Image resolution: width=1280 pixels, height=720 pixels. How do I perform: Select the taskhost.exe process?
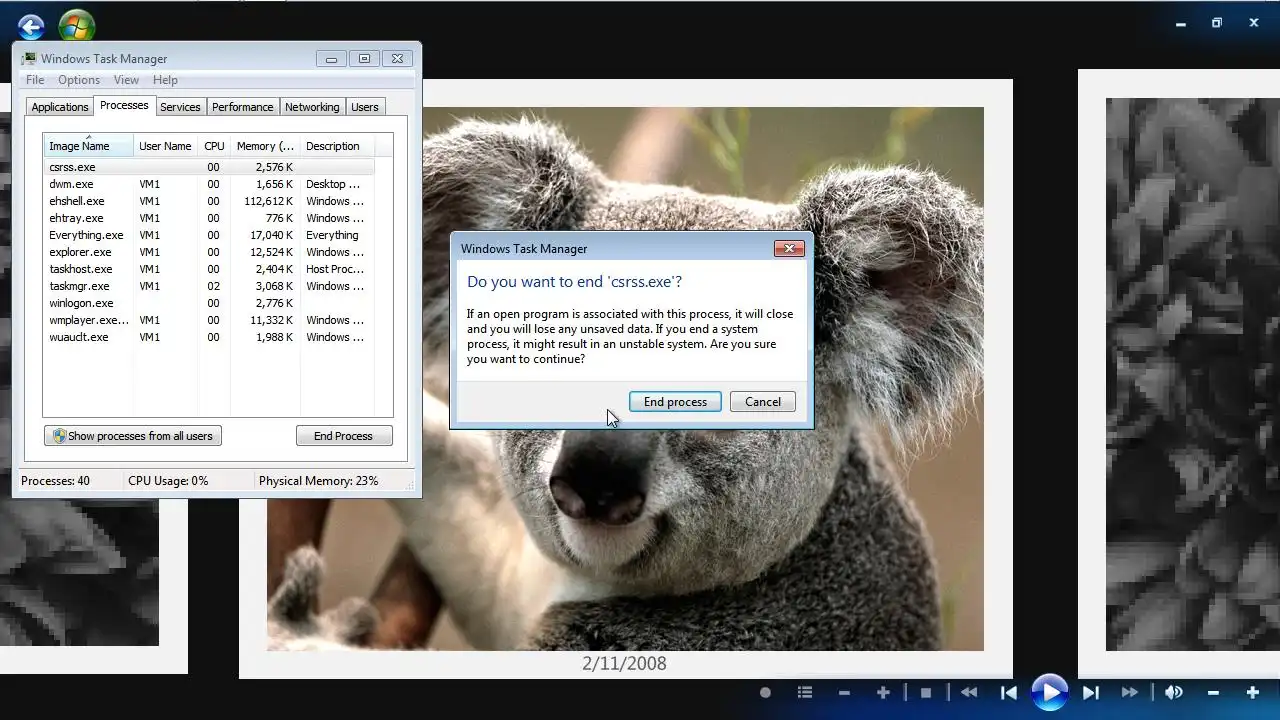click(x=209, y=269)
